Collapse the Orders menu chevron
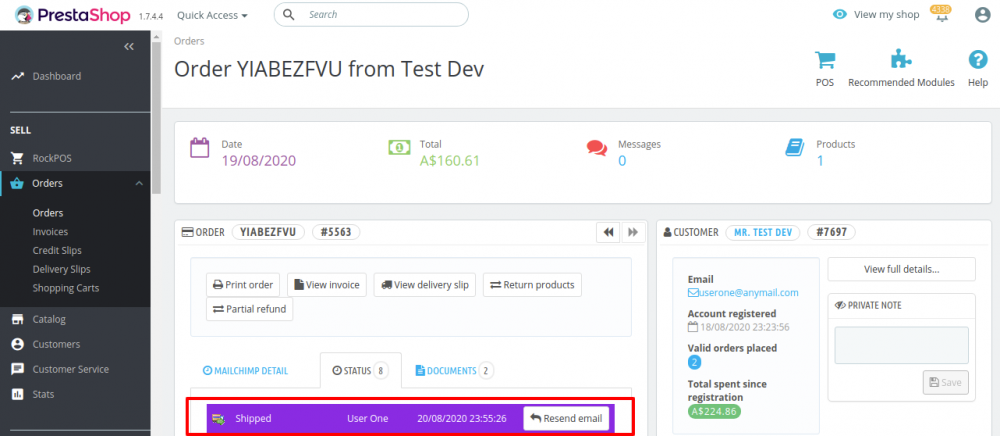Screen dimensions: 1000x436 (x=138, y=183)
